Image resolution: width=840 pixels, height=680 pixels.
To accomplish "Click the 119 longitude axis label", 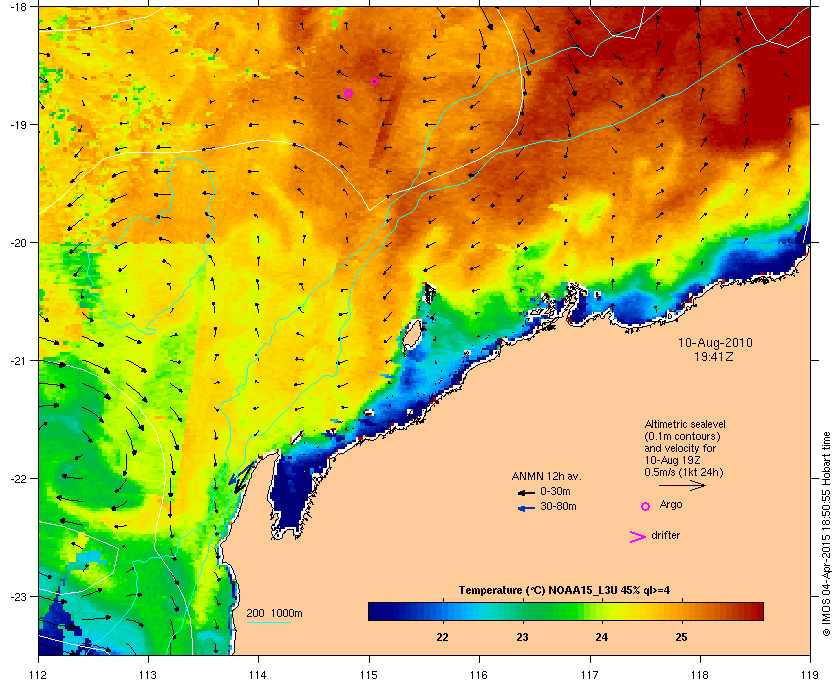I will click(811, 674).
